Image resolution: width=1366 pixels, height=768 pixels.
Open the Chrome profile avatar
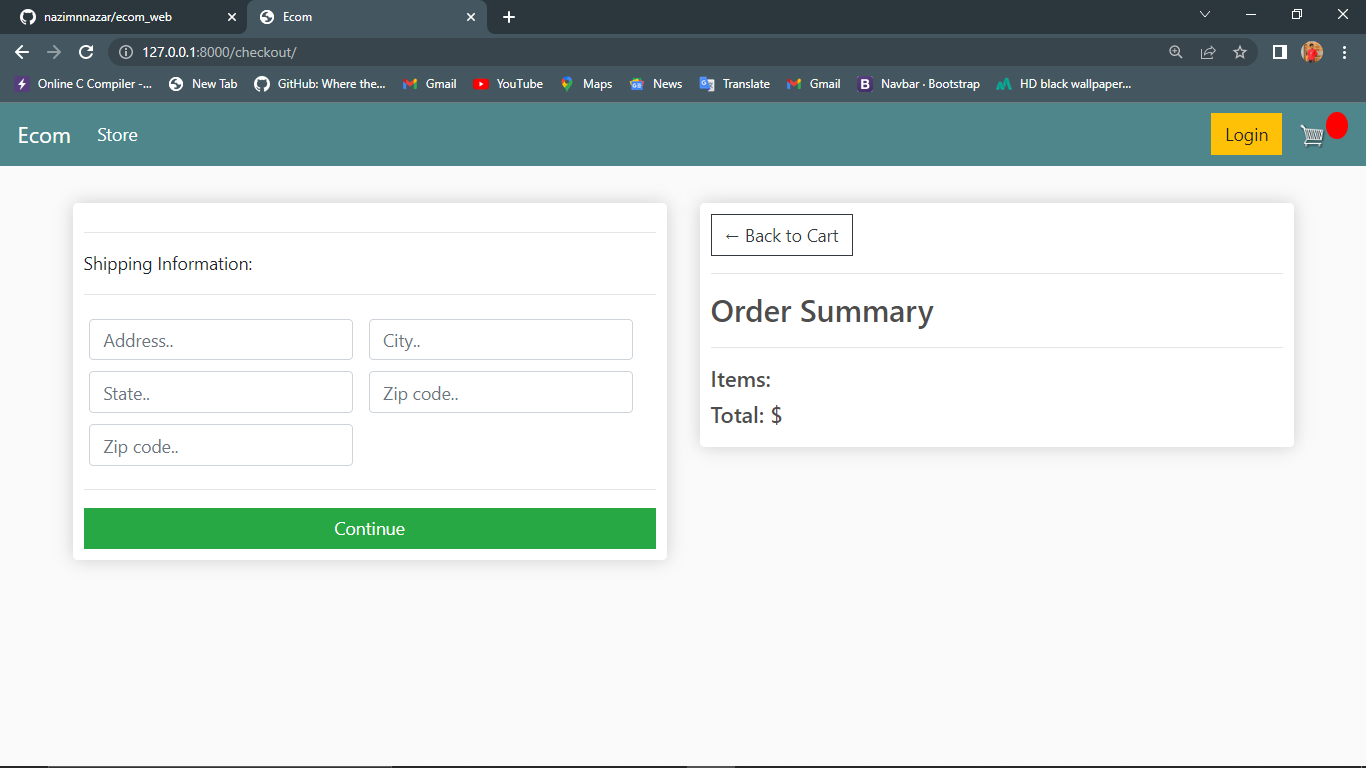(1312, 52)
